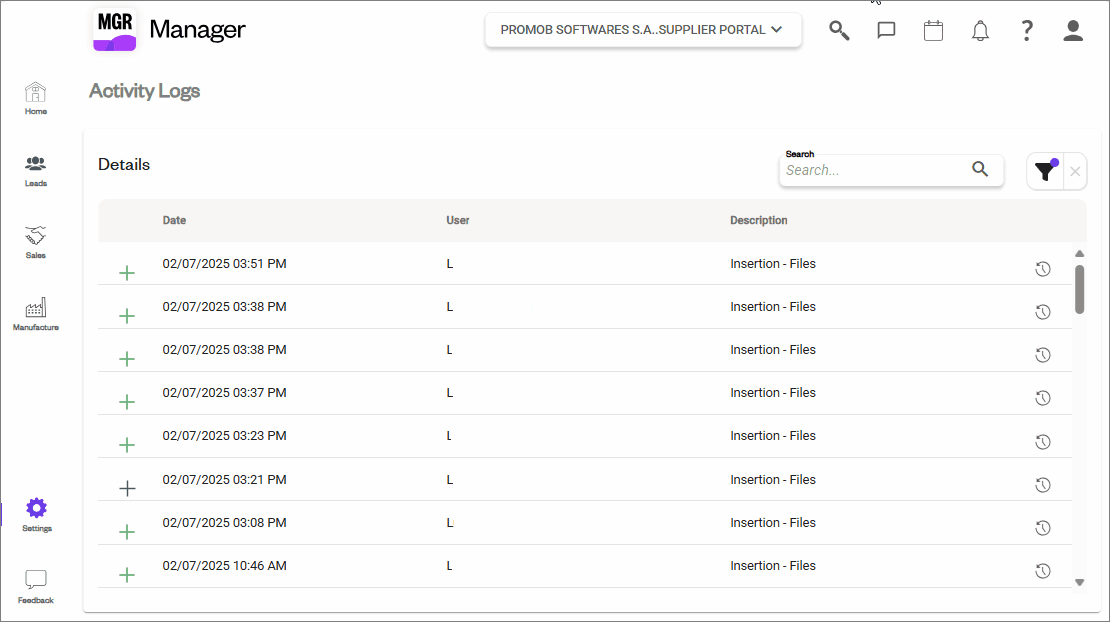Open the help question mark icon
Image resolution: width=1110 pixels, height=622 pixels.
click(x=1026, y=30)
